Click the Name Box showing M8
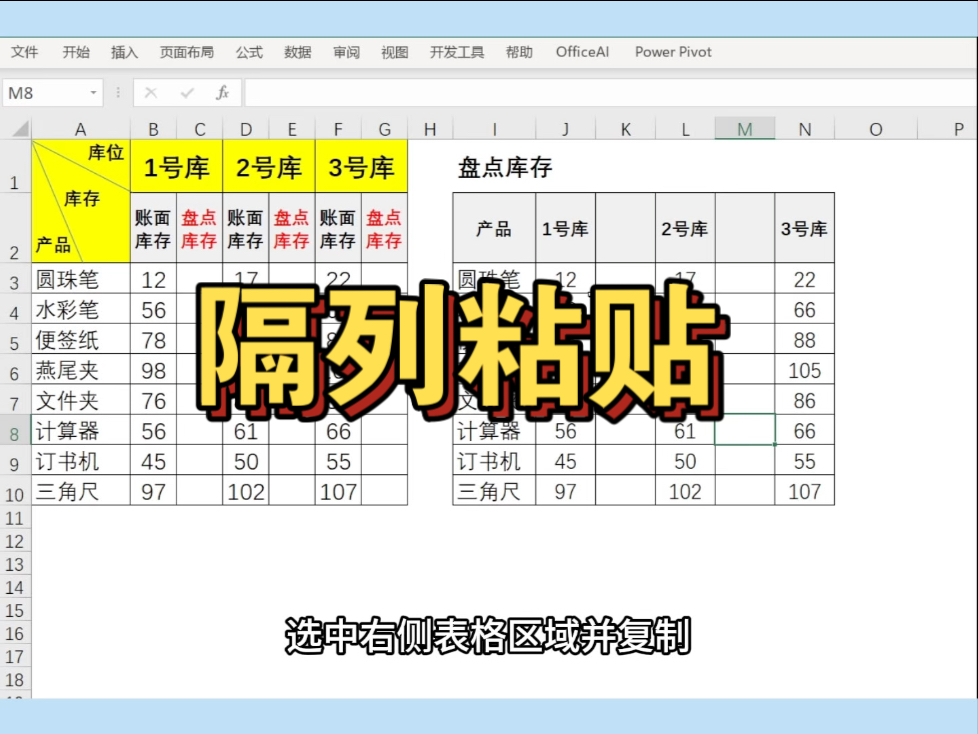The image size is (978, 734). pos(40,92)
